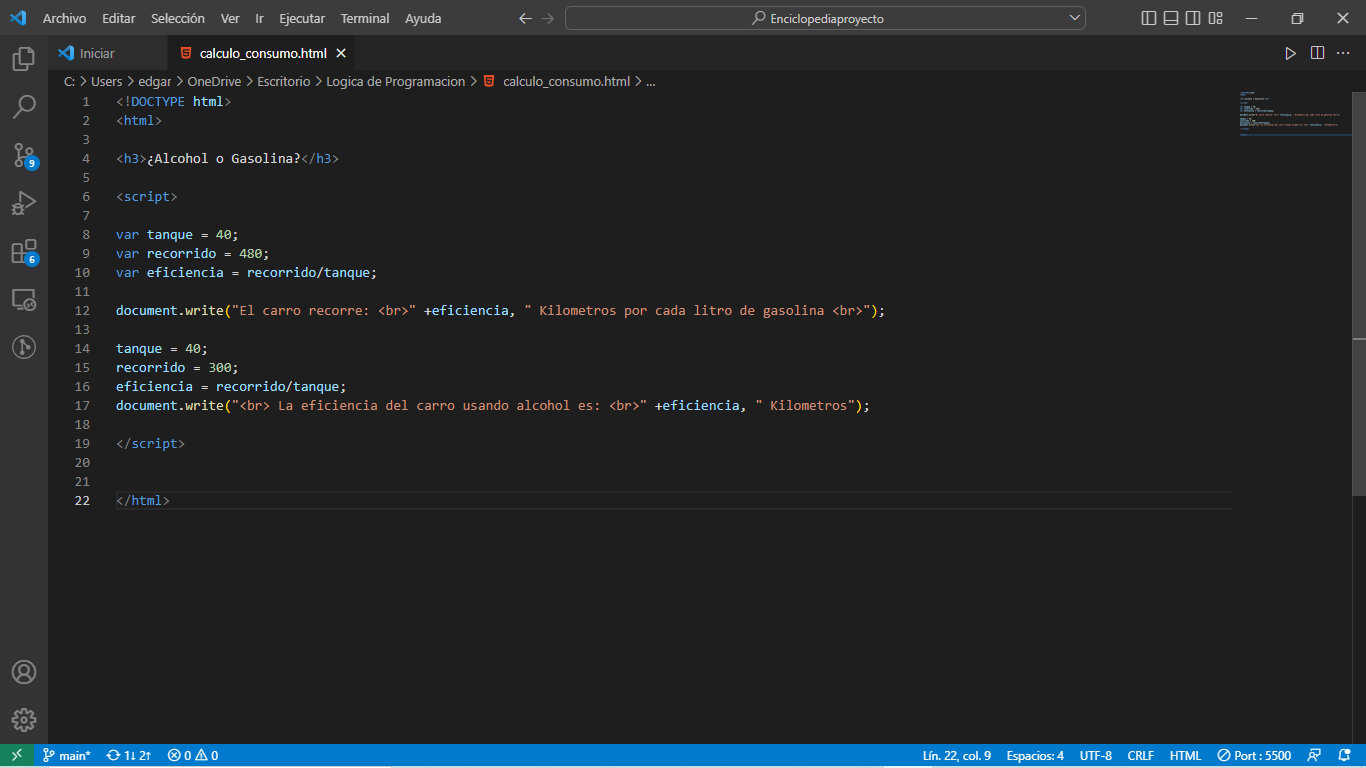This screenshot has width=1366, height=768.
Task: Open editor More Actions ellipsis
Action: 1343,53
